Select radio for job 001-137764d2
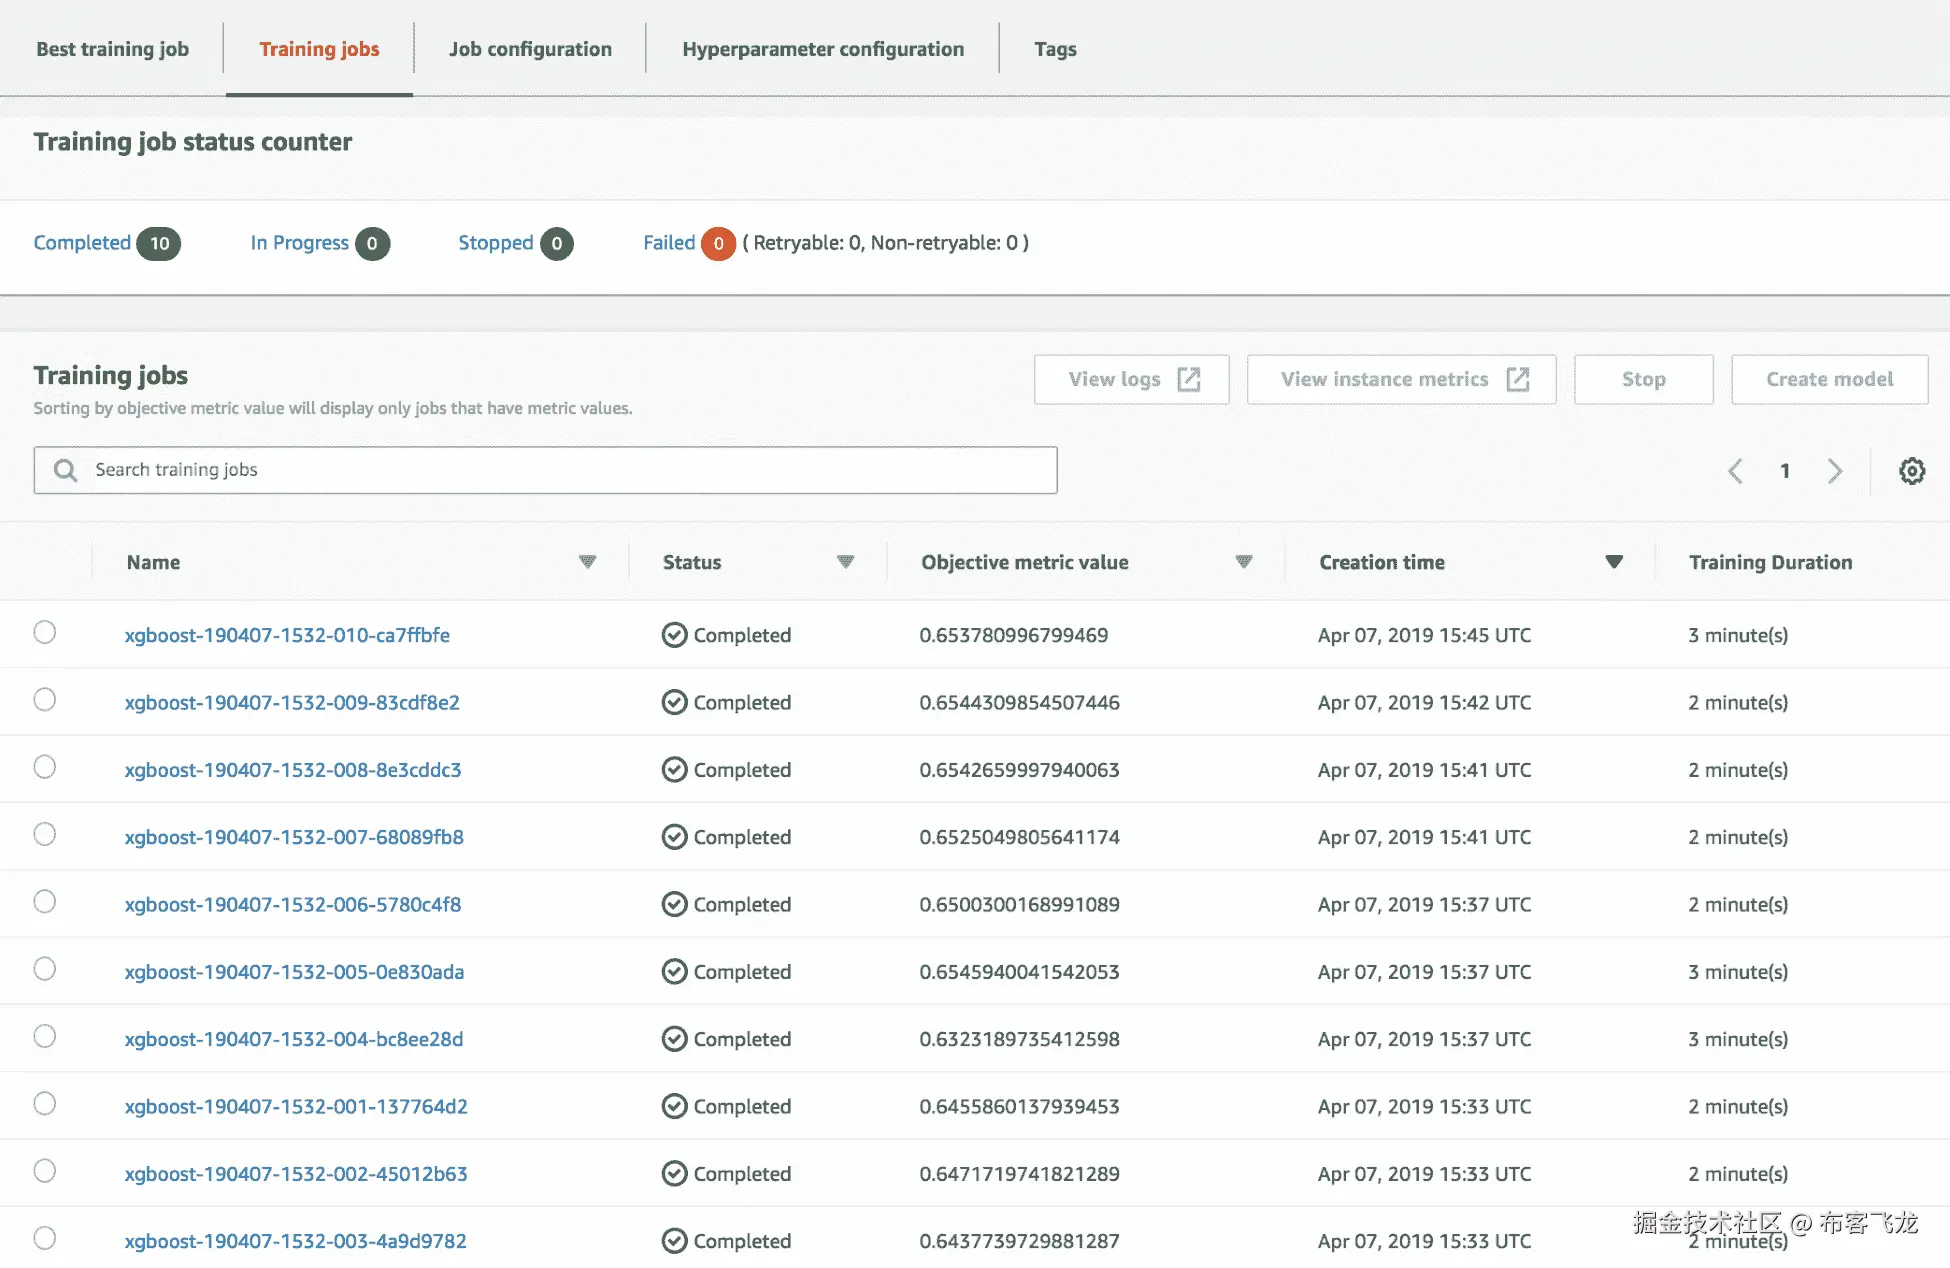Viewport: 1950px width, 1268px height. (45, 1104)
